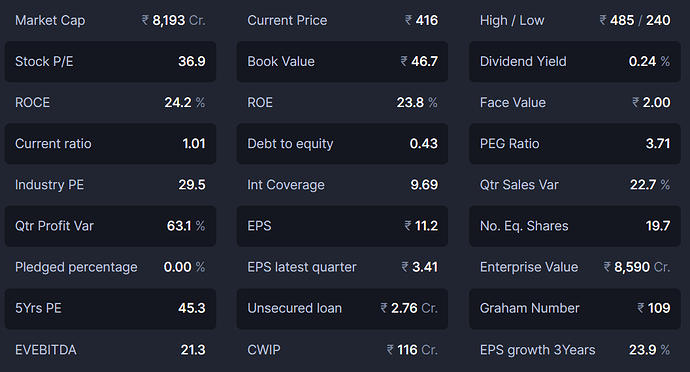Click the EPS card
This screenshot has height=372, width=690.
point(342,226)
